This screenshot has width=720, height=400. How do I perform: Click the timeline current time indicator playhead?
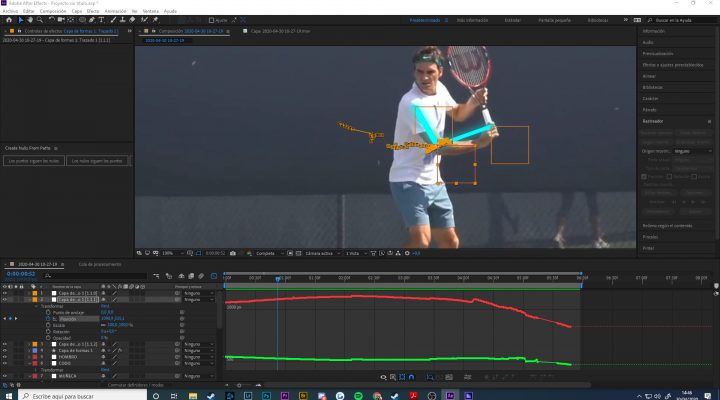[x=278, y=278]
